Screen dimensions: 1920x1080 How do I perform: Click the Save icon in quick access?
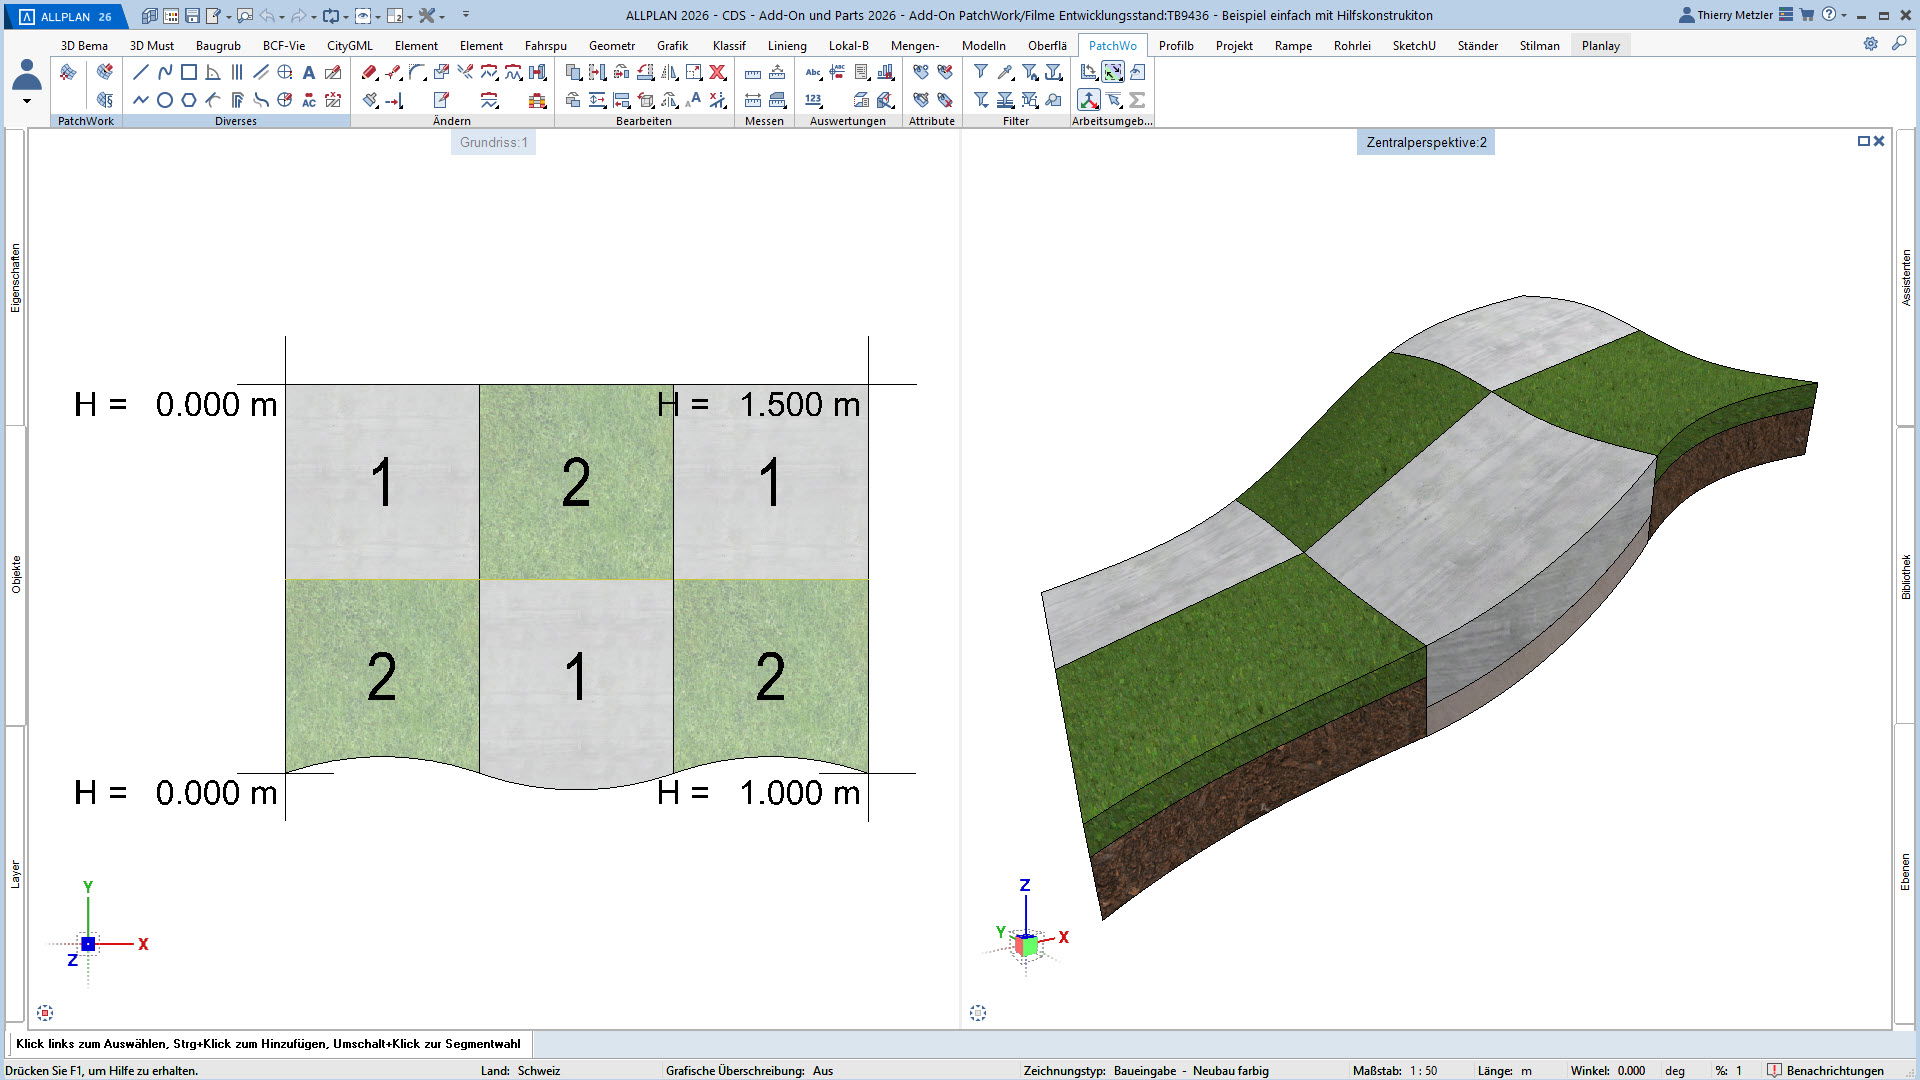[x=193, y=16]
